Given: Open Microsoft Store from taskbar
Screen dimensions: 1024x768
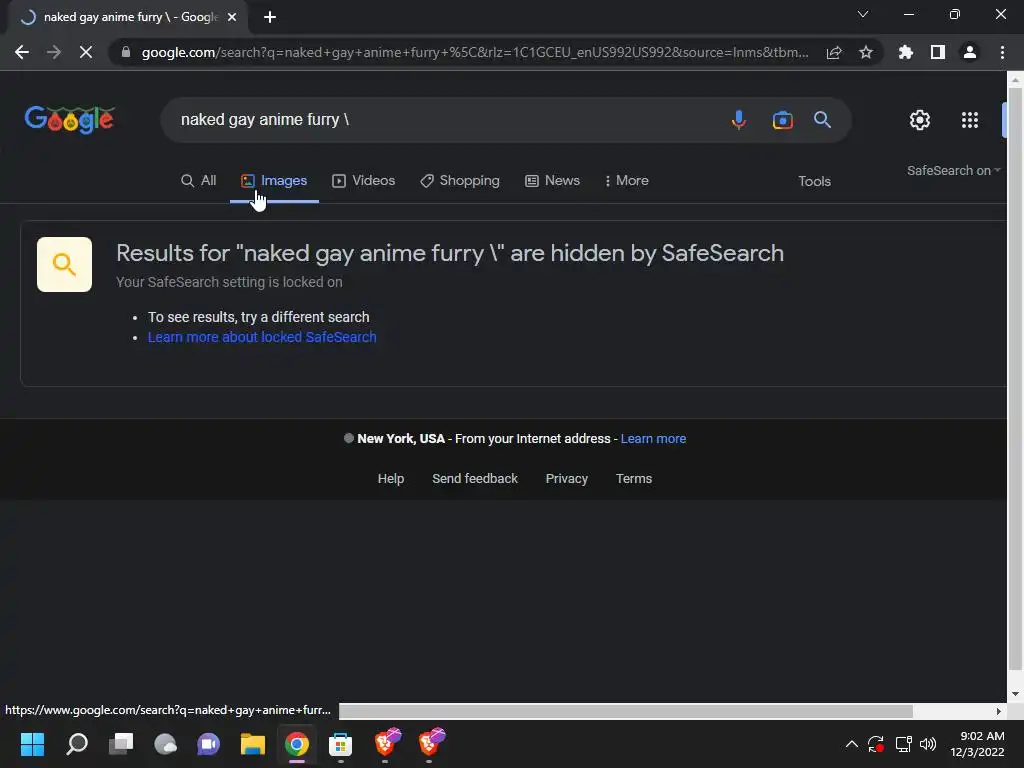Looking at the screenshot, I should click(340, 744).
